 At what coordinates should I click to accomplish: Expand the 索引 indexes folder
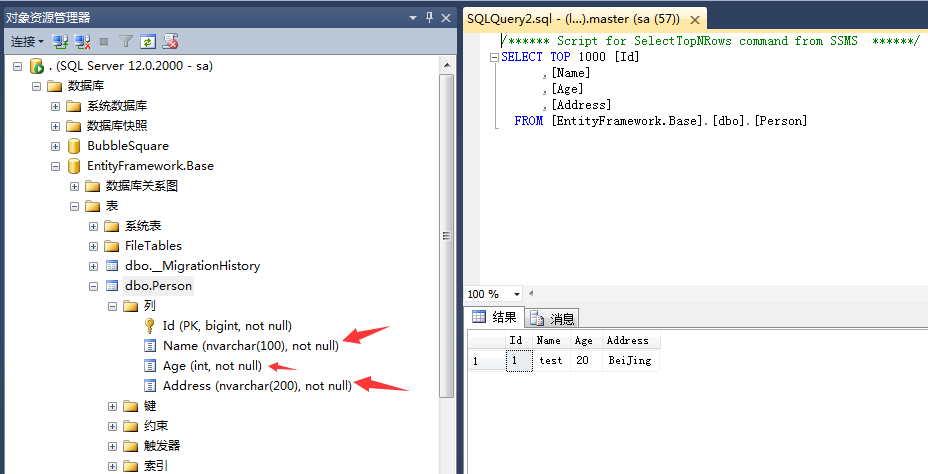[112, 466]
